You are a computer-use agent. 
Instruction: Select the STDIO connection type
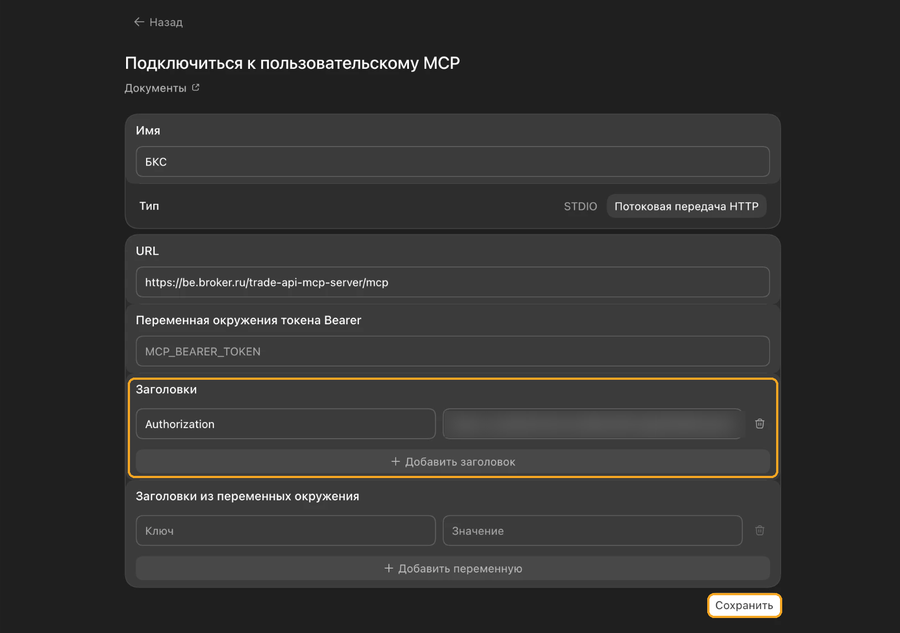click(x=580, y=206)
